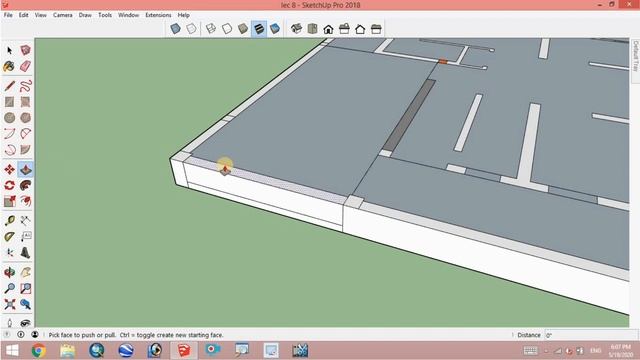This screenshot has height=360, width=640.
Task: Pick the Scale tool
Action: [9, 201]
